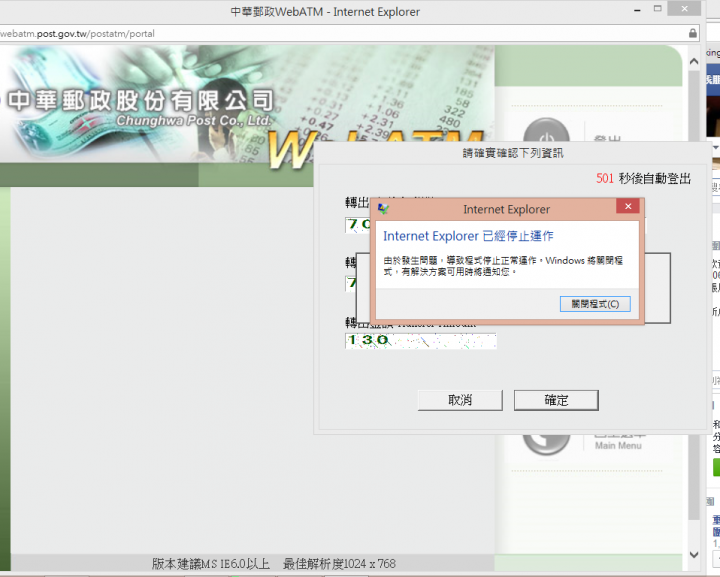Click the scroll up arrow of page scrollbar
This screenshot has width=720, height=577.
click(x=694, y=61)
